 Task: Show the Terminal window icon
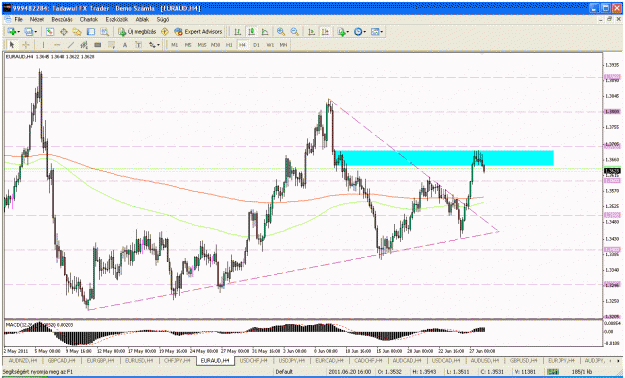click(91, 32)
